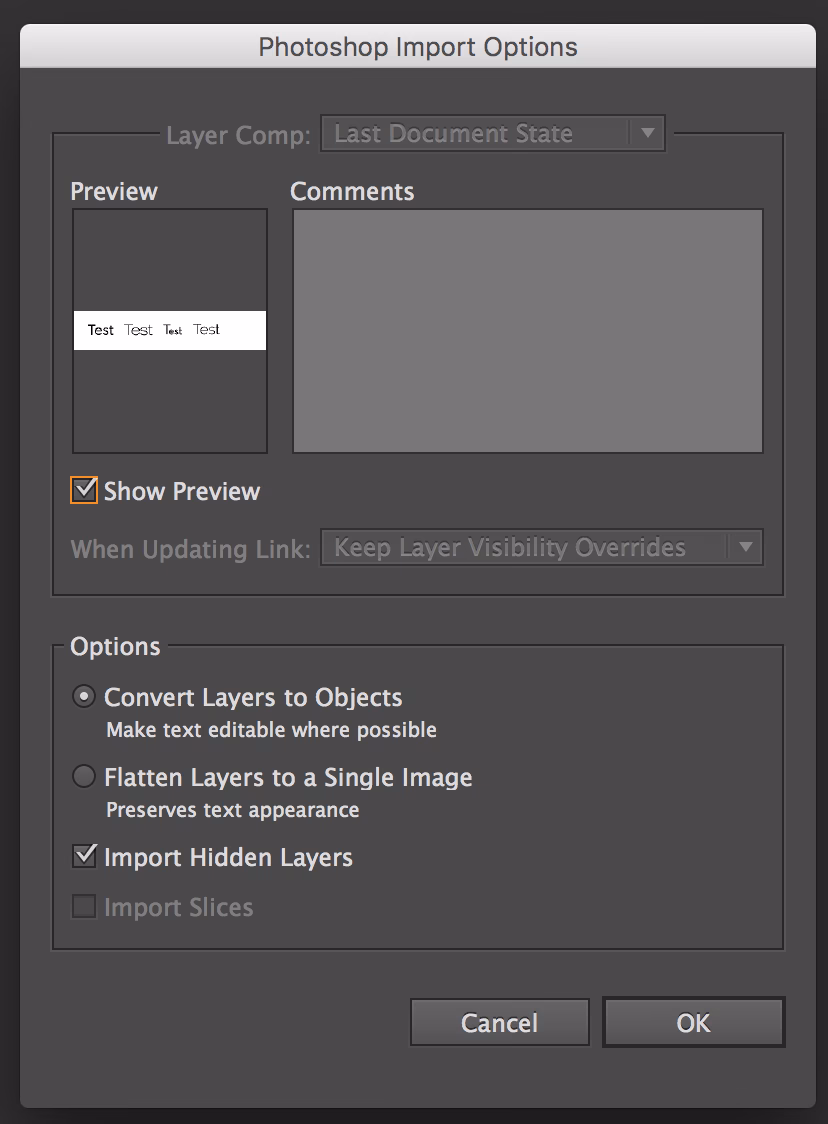Click the Cancel button
The height and width of the screenshot is (1124, 828).
(x=499, y=1022)
